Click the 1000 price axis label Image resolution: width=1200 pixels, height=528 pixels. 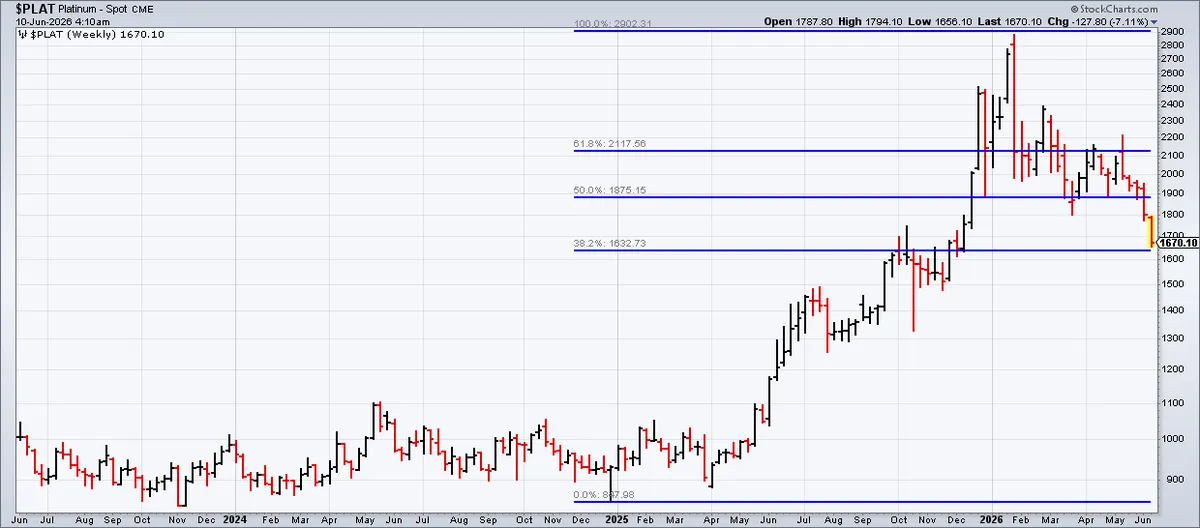tap(1171, 438)
